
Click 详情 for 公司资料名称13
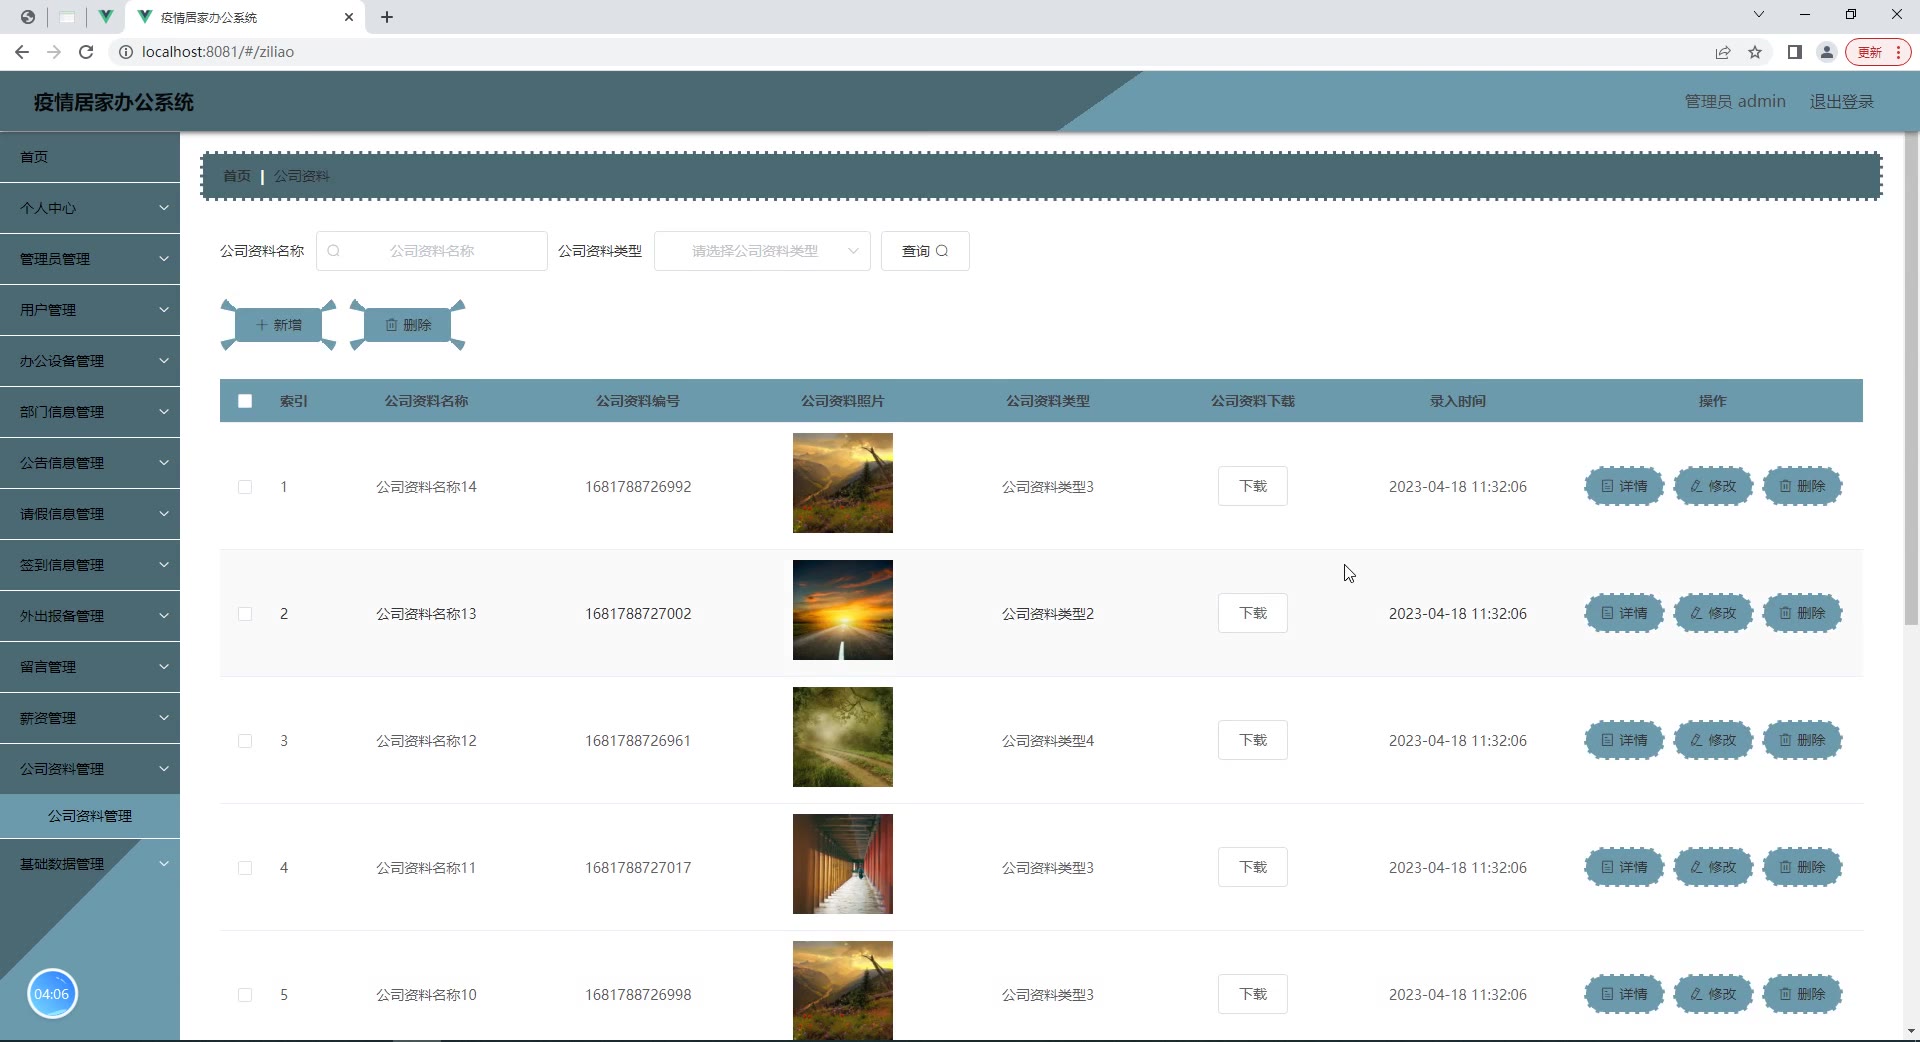point(1624,613)
